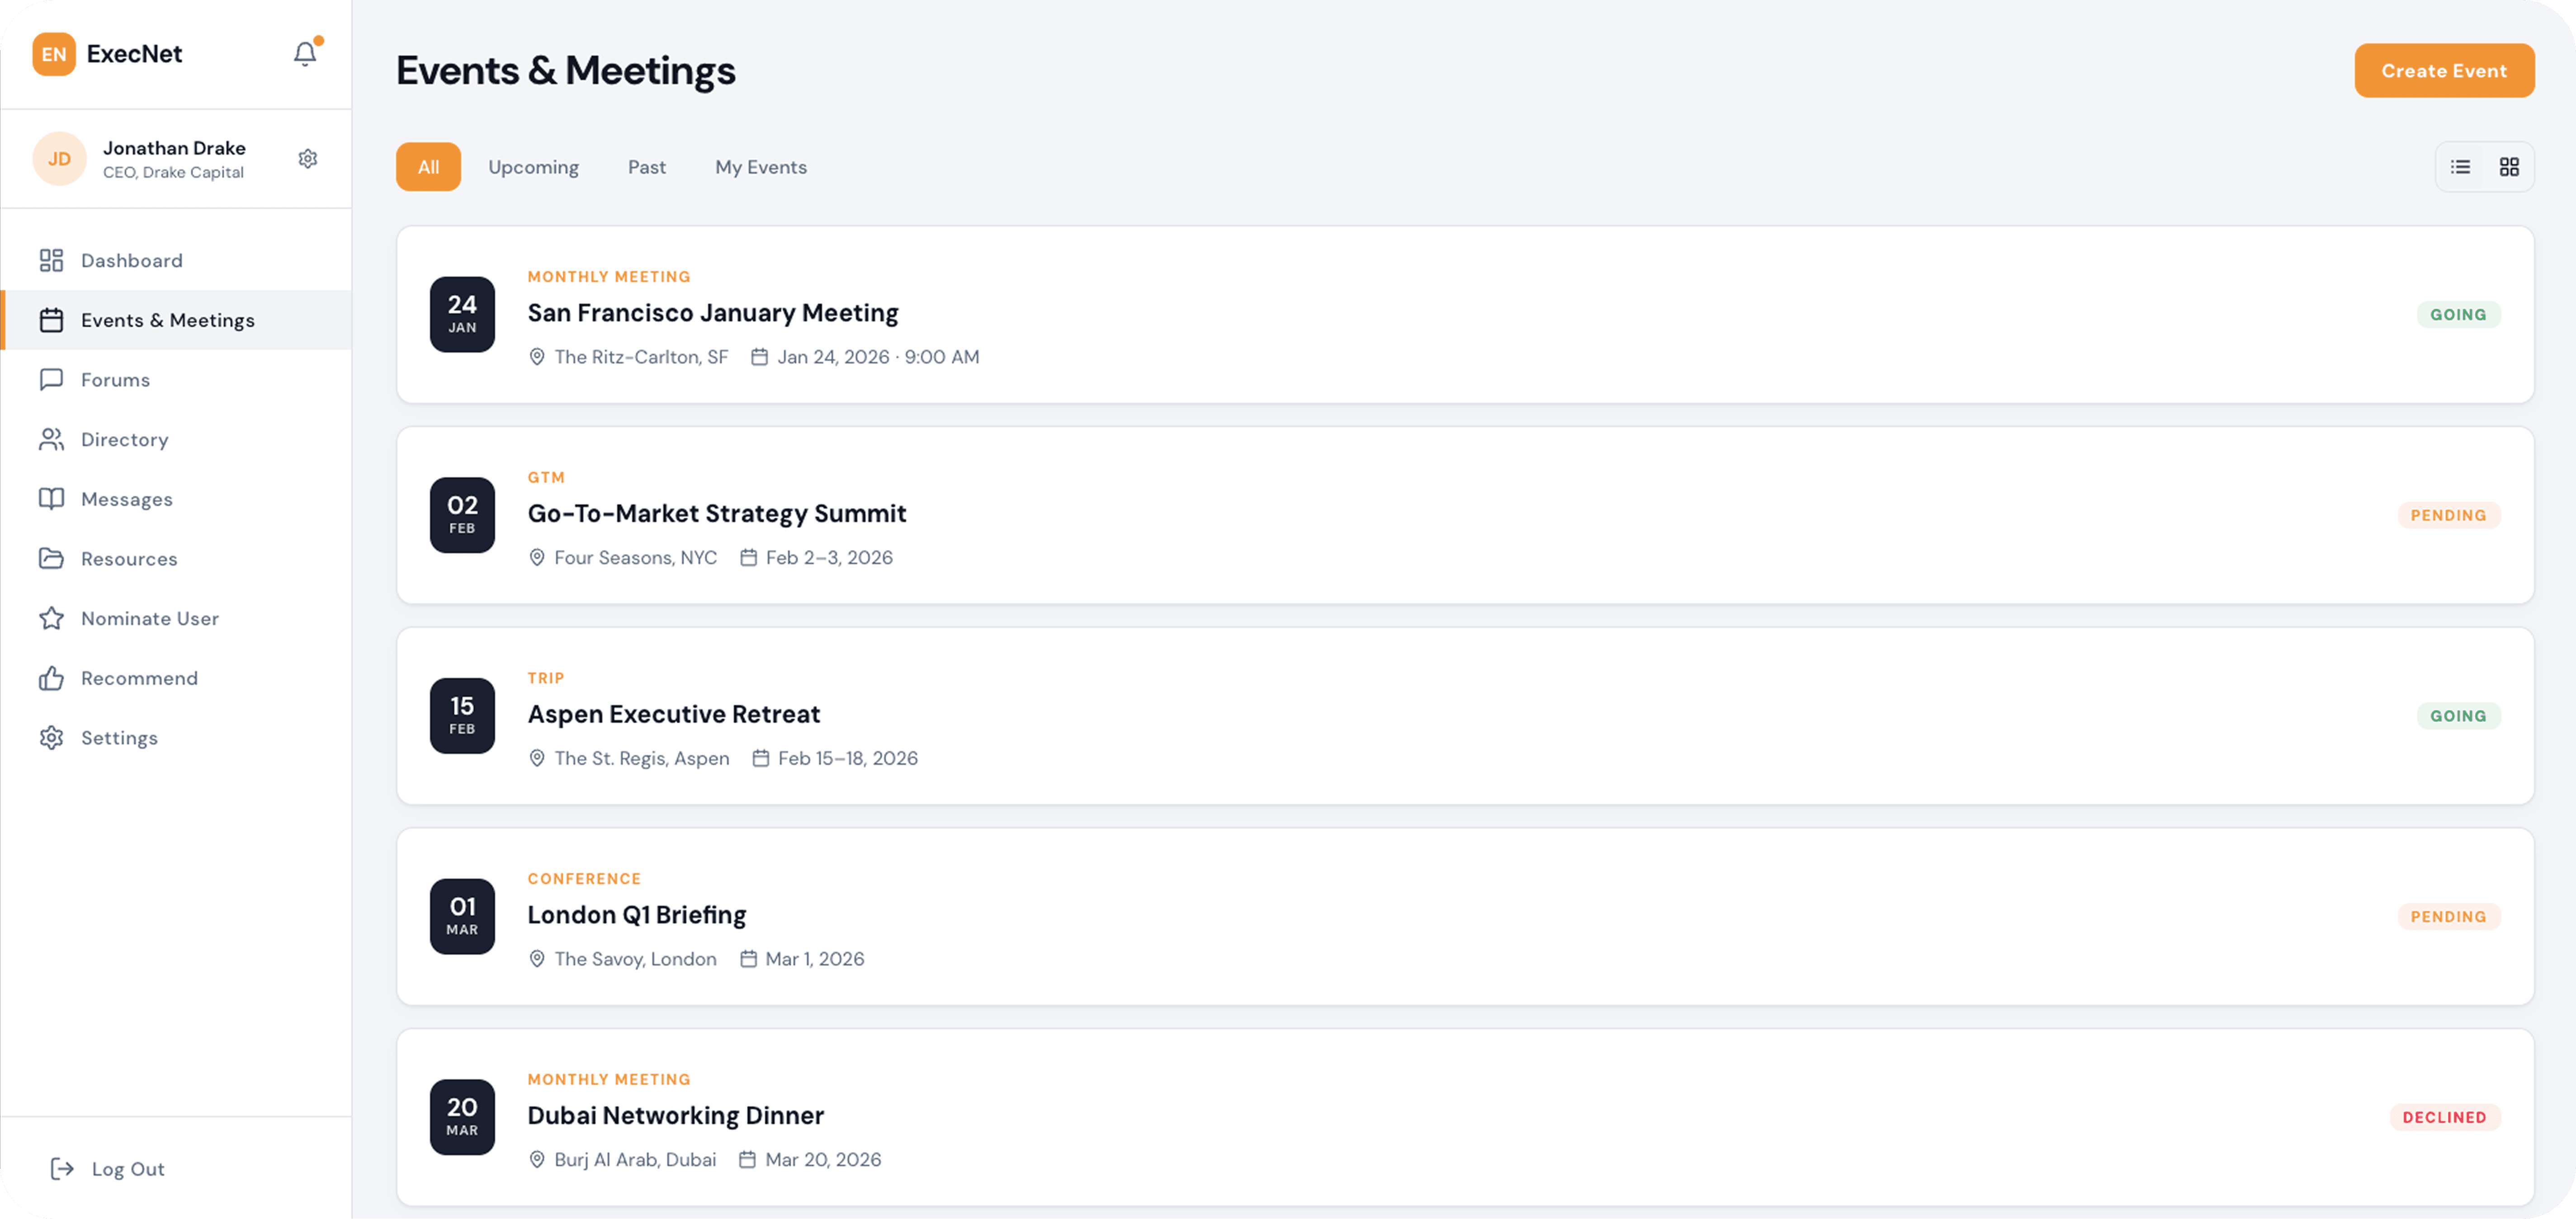
Task: Open the member Directory
Action: coord(124,440)
